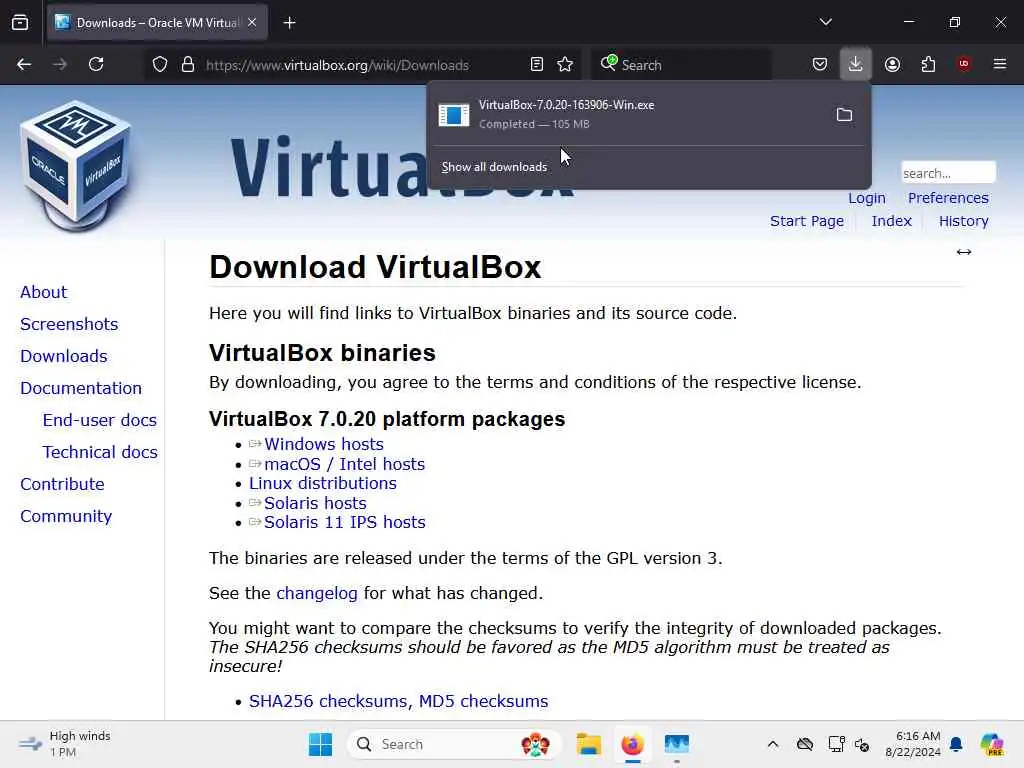This screenshot has width=1024, height=768.
Task: Open the changelog link
Action: click(317, 593)
